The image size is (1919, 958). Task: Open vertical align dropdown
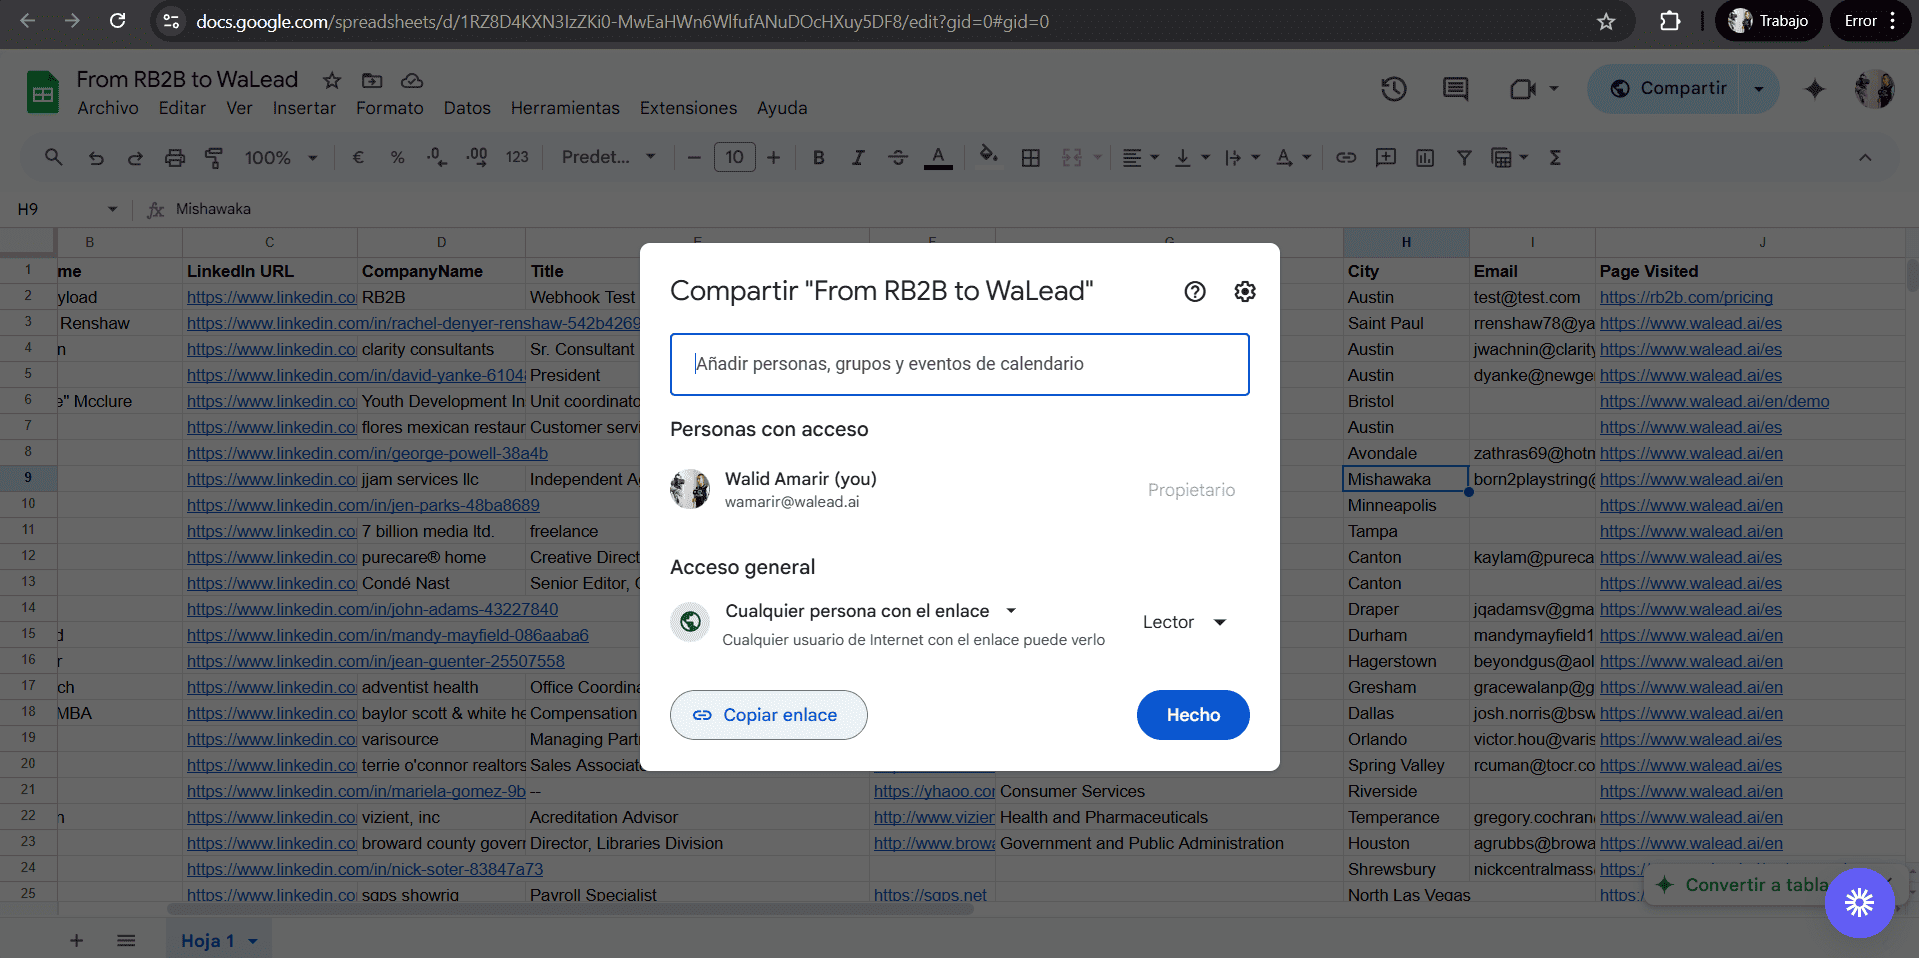(x=1191, y=157)
